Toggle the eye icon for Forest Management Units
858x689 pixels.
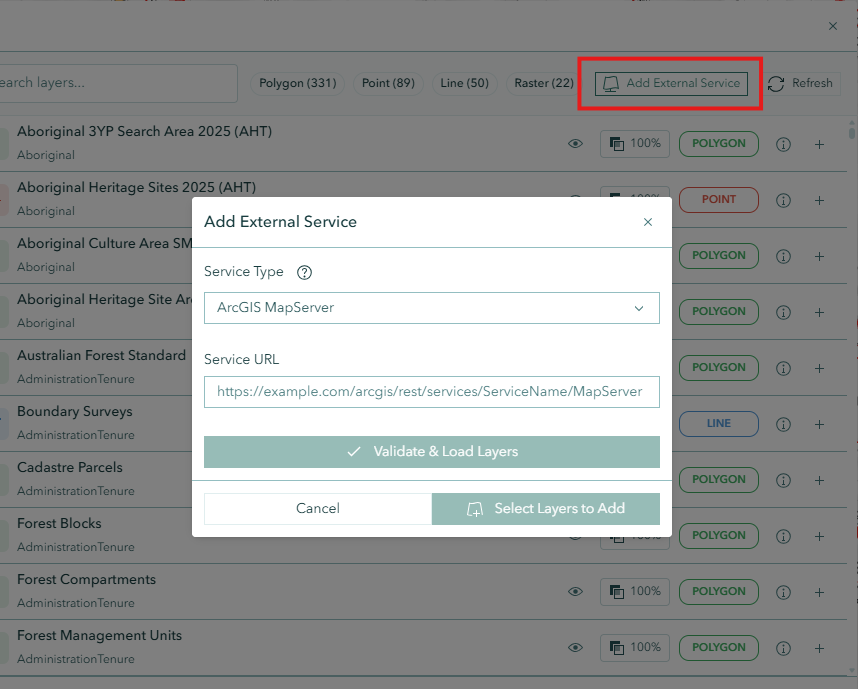click(x=575, y=647)
